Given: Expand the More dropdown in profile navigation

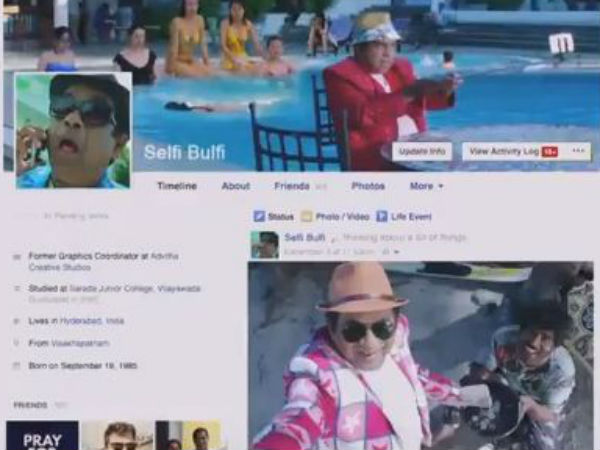Looking at the screenshot, I should [x=426, y=186].
